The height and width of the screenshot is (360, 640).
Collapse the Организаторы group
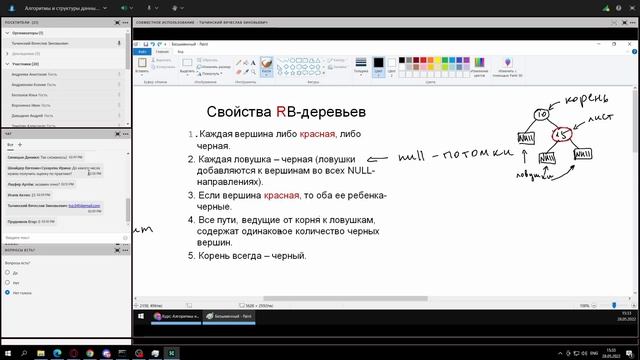7,33
